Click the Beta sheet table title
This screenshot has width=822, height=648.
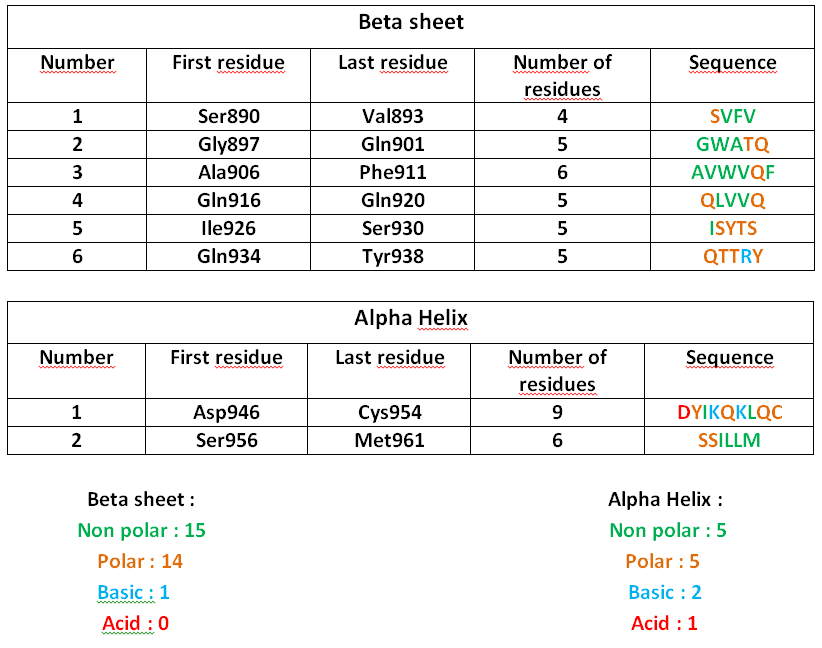[411, 21]
